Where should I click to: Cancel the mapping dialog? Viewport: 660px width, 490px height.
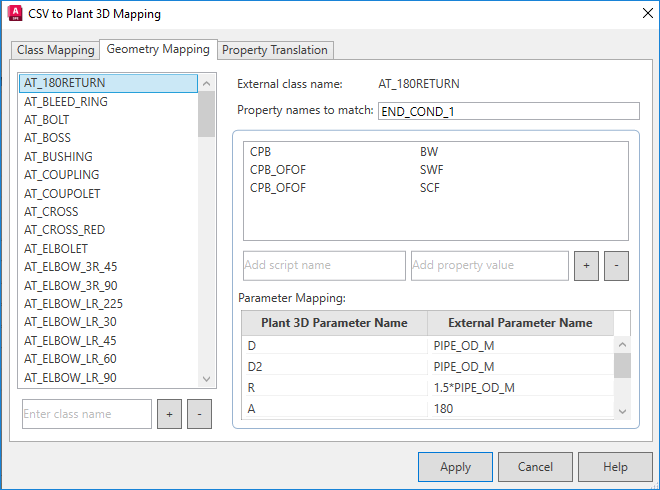tap(535, 467)
